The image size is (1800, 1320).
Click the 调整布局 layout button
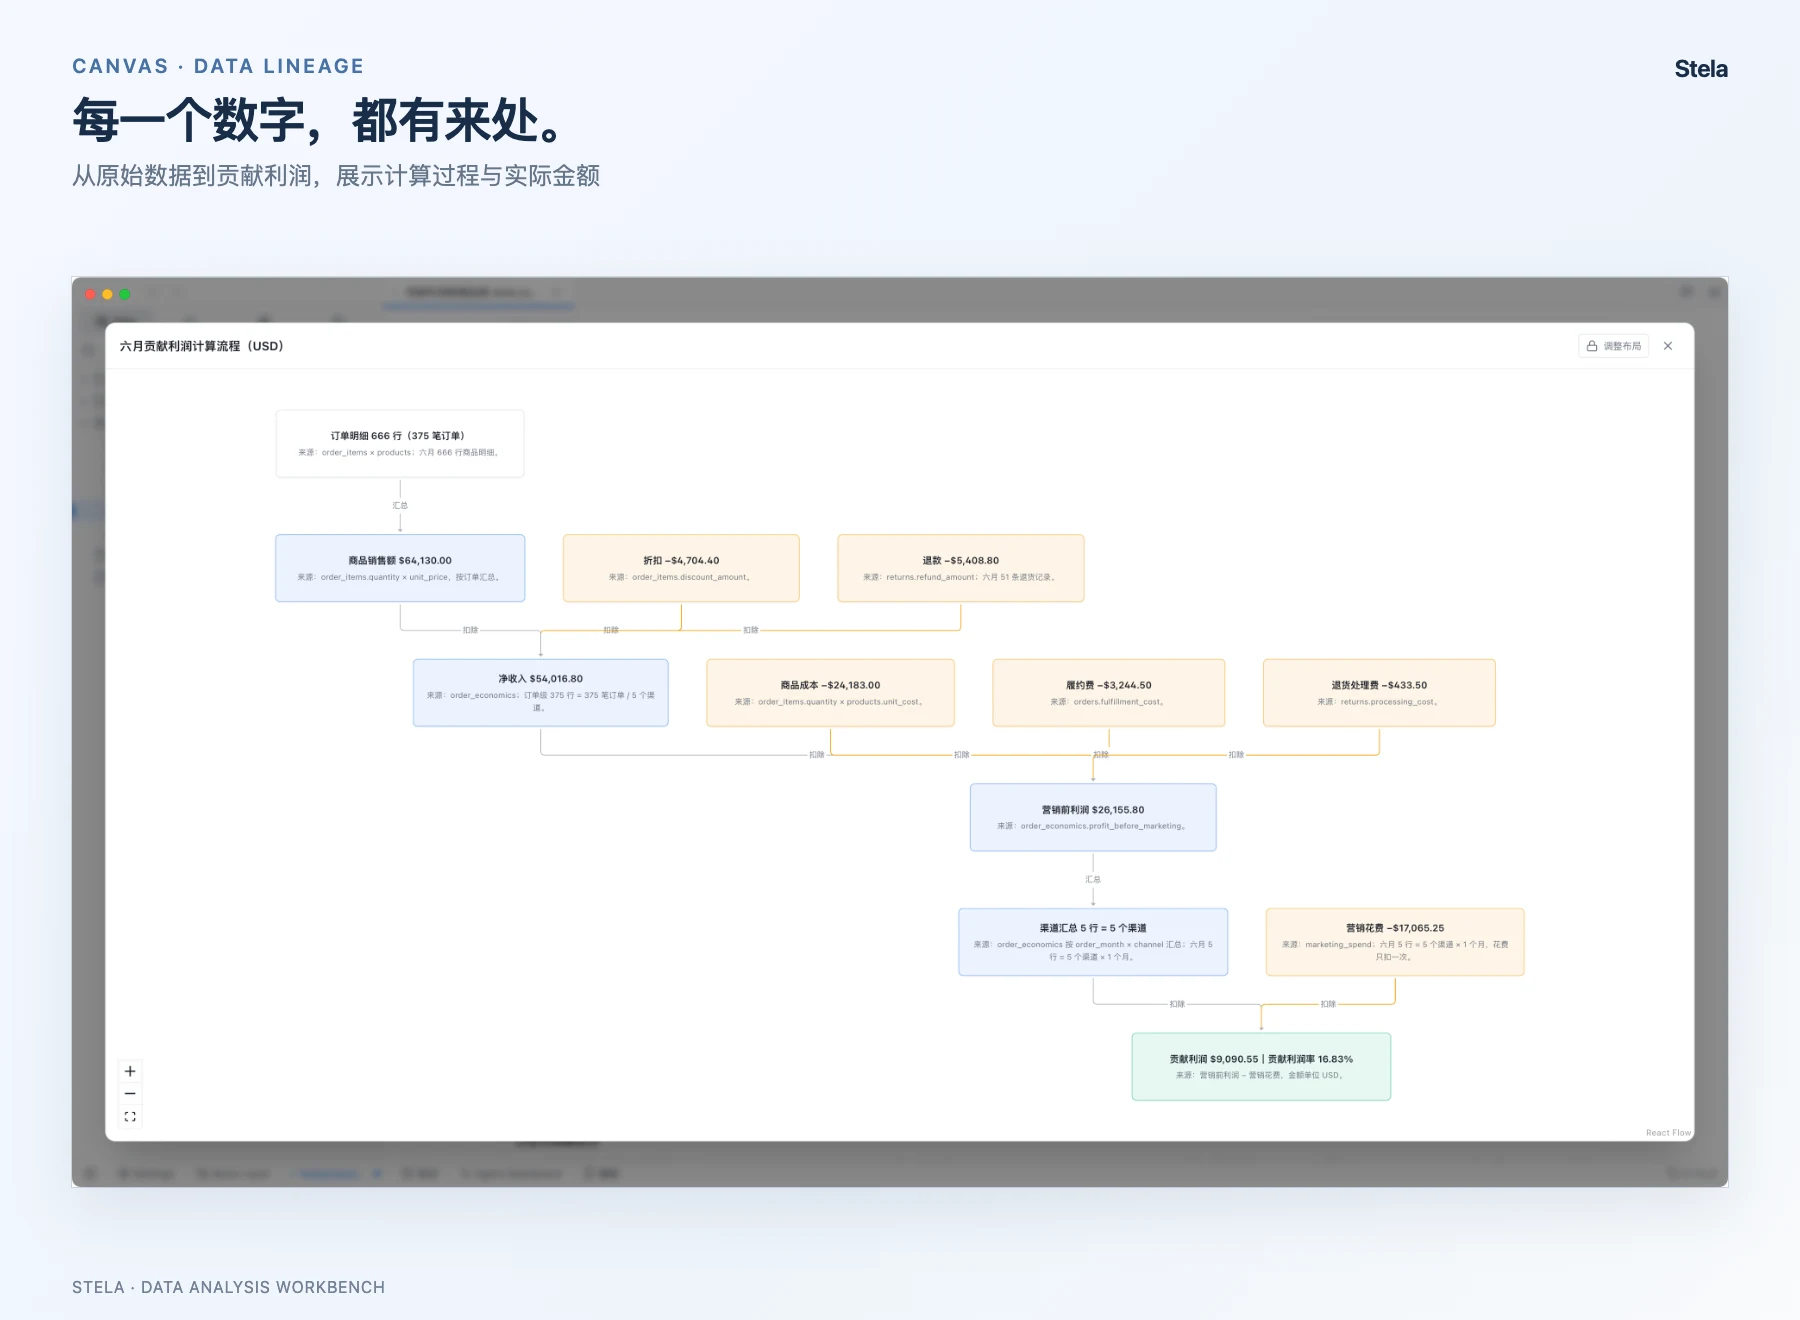pos(1613,346)
